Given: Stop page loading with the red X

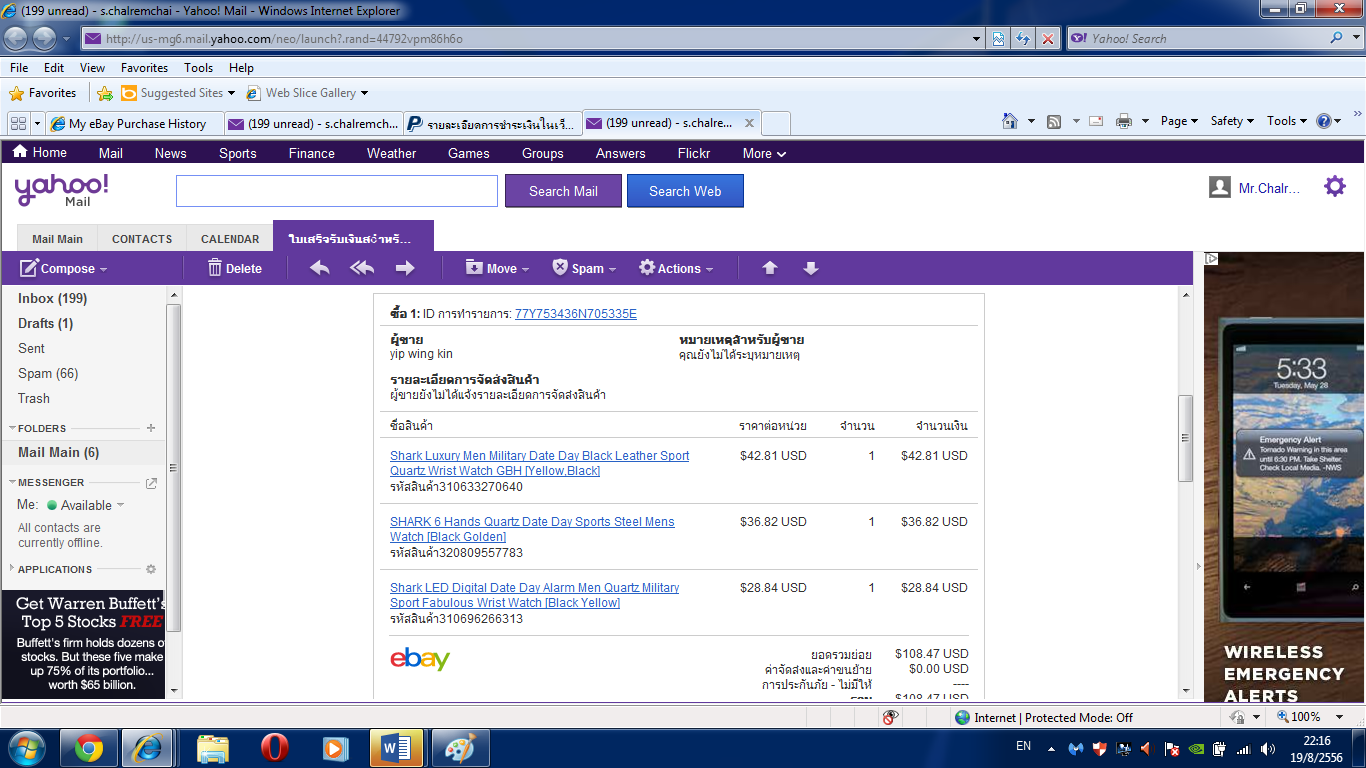Looking at the screenshot, I should [1048, 39].
